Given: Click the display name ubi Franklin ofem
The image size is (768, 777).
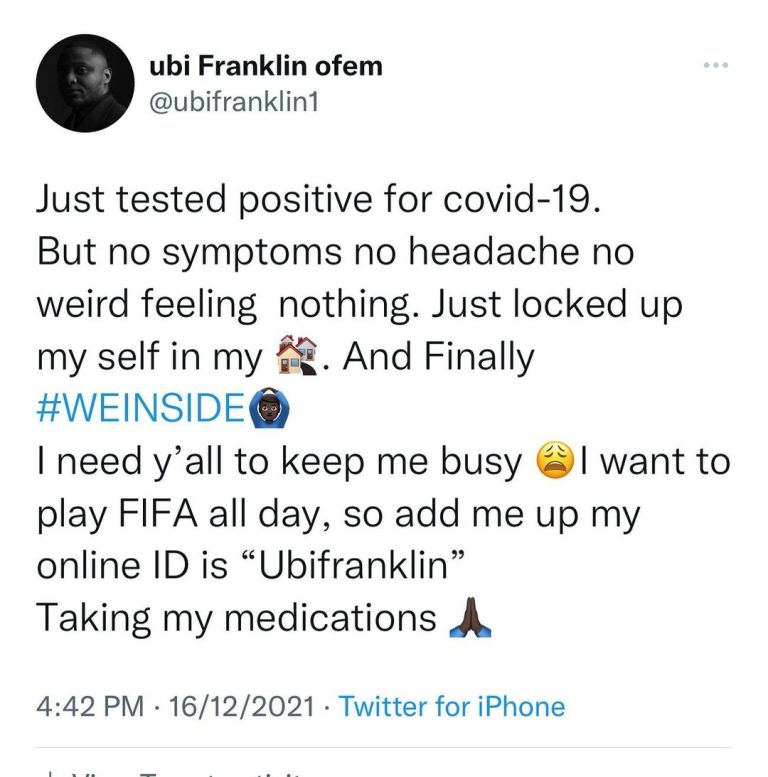Looking at the screenshot, I should pyautogui.click(x=265, y=68).
